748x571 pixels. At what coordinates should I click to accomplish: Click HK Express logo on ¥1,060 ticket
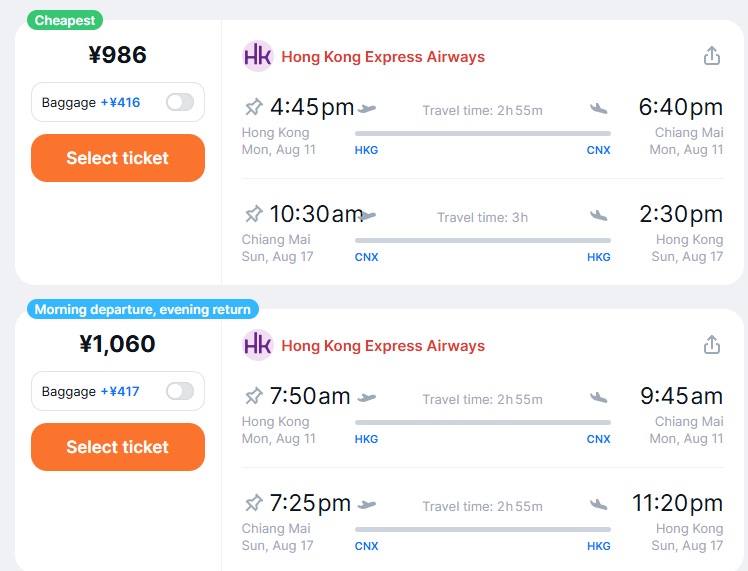(258, 345)
